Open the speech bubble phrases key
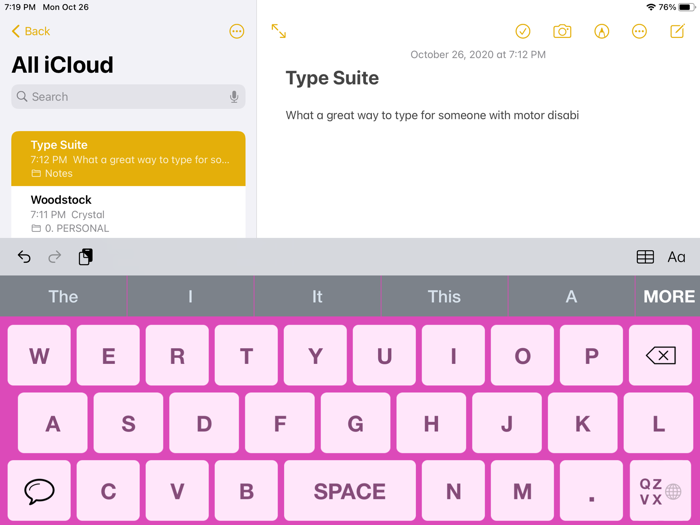700x525 pixels. tap(39, 491)
